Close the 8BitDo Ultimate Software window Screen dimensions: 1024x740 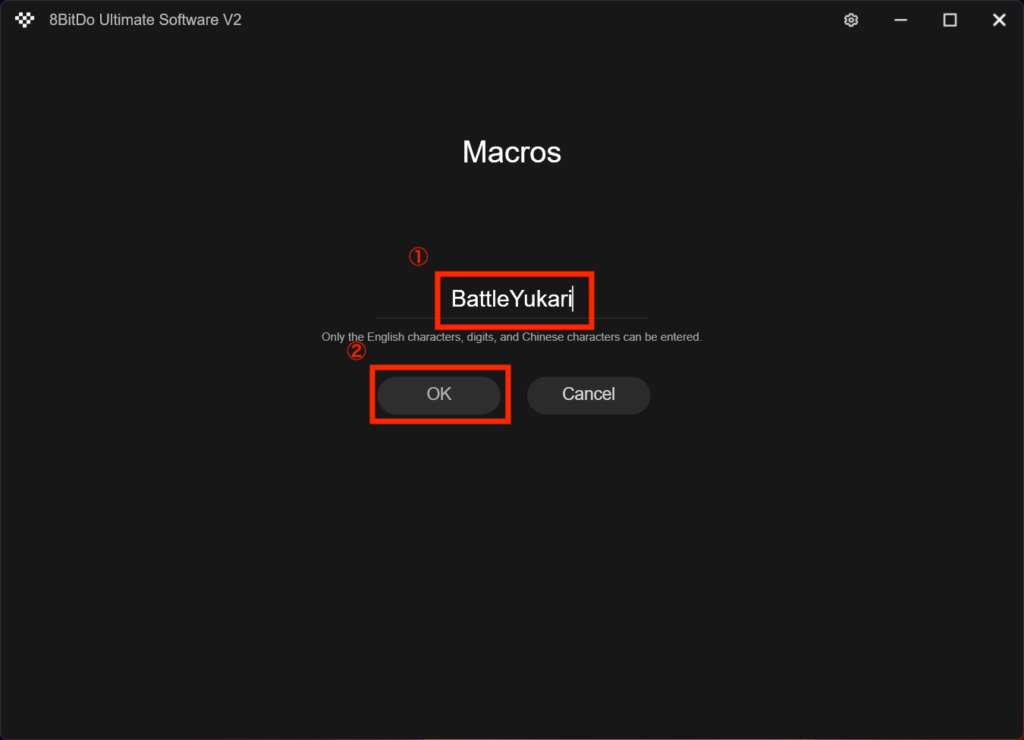tap(998, 20)
